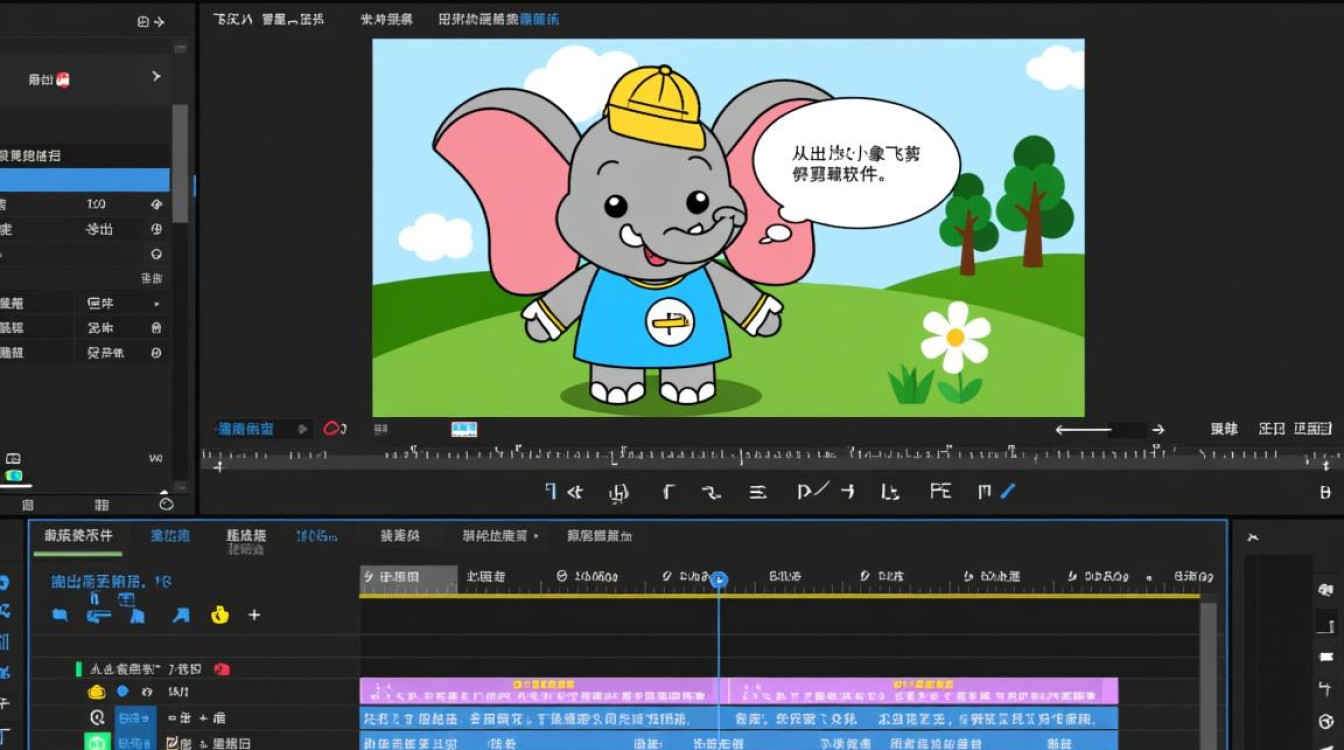Click the round icon at right edge strip's bottom
This screenshot has width=1344, height=750.
(1326, 722)
